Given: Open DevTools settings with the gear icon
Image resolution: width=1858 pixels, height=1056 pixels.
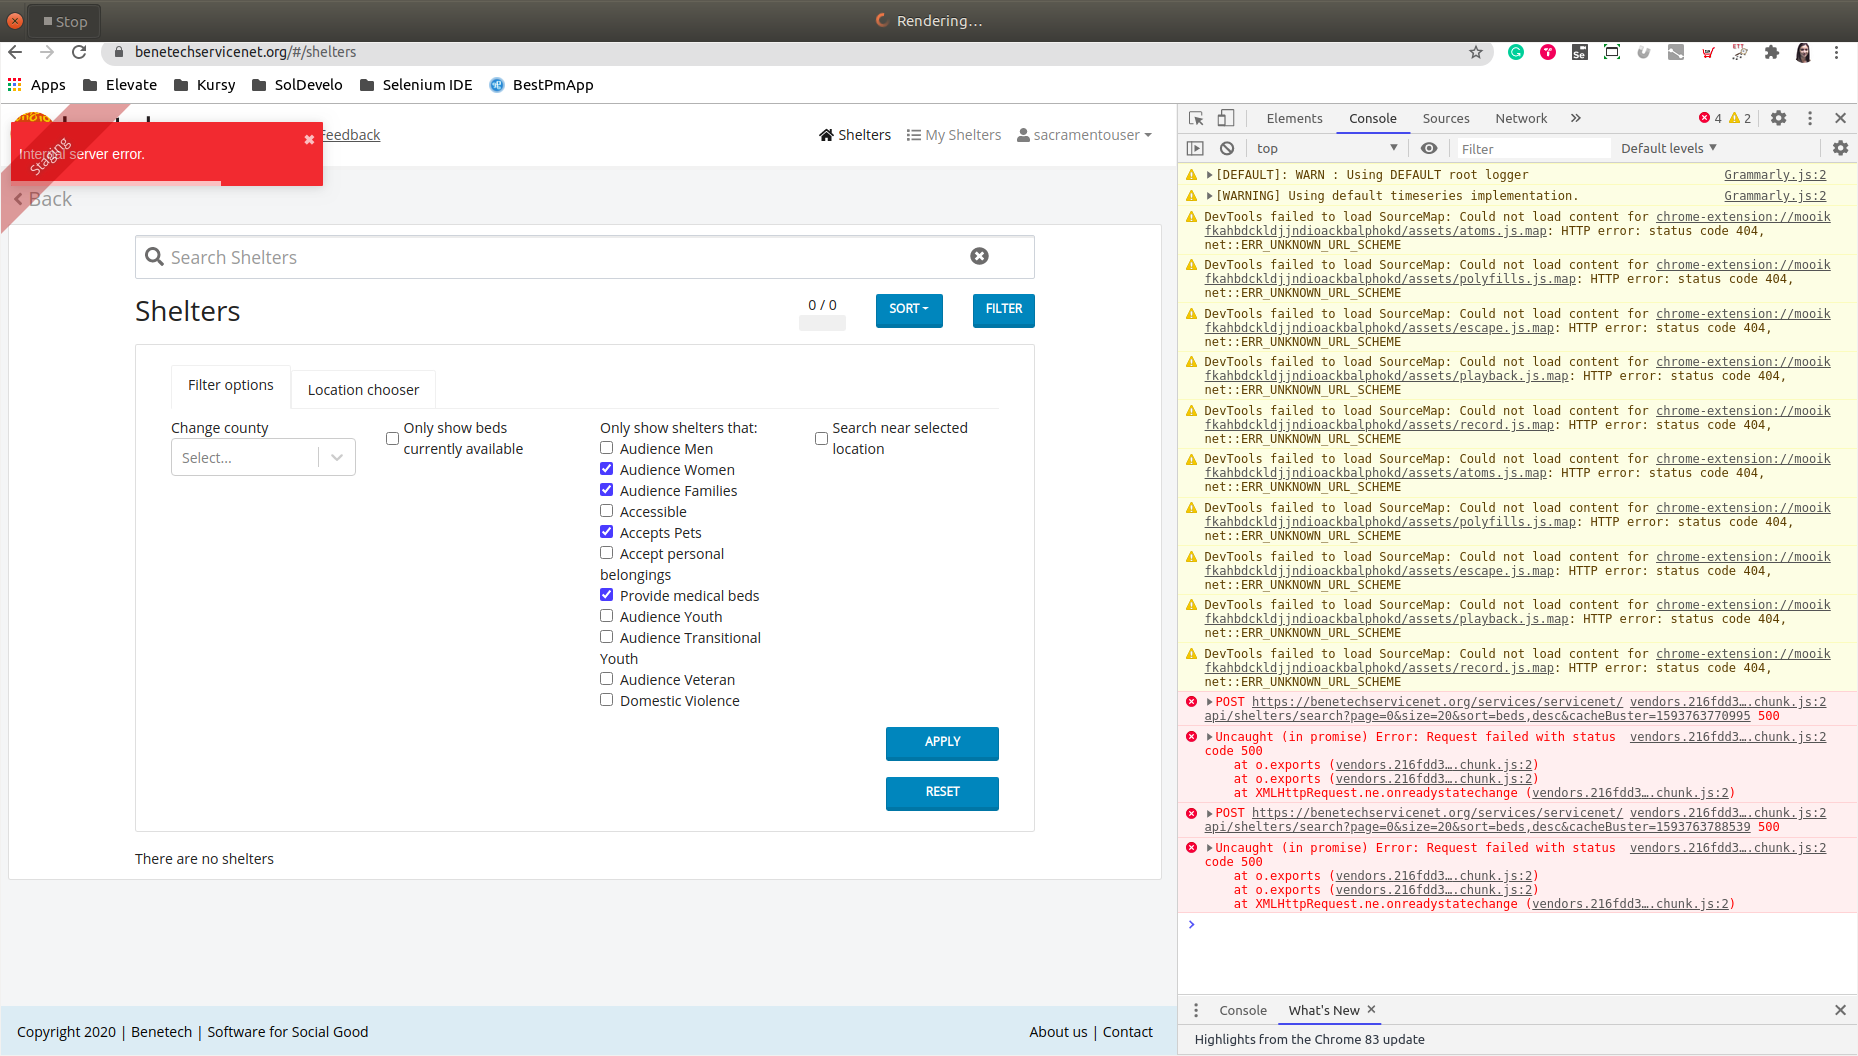Looking at the screenshot, I should (x=1779, y=117).
